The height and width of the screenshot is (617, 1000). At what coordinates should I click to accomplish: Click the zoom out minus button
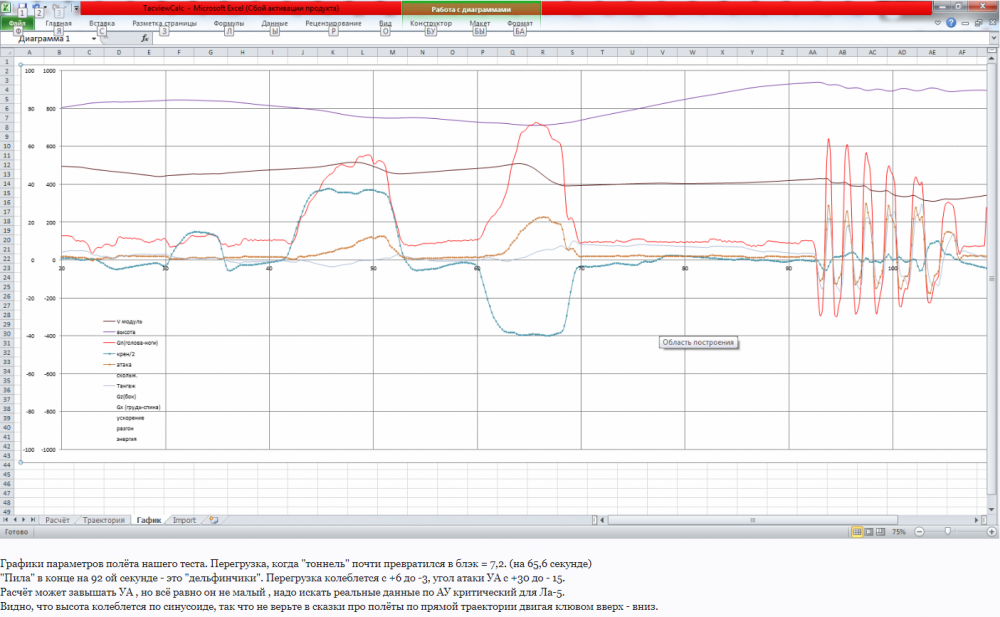click(919, 532)
